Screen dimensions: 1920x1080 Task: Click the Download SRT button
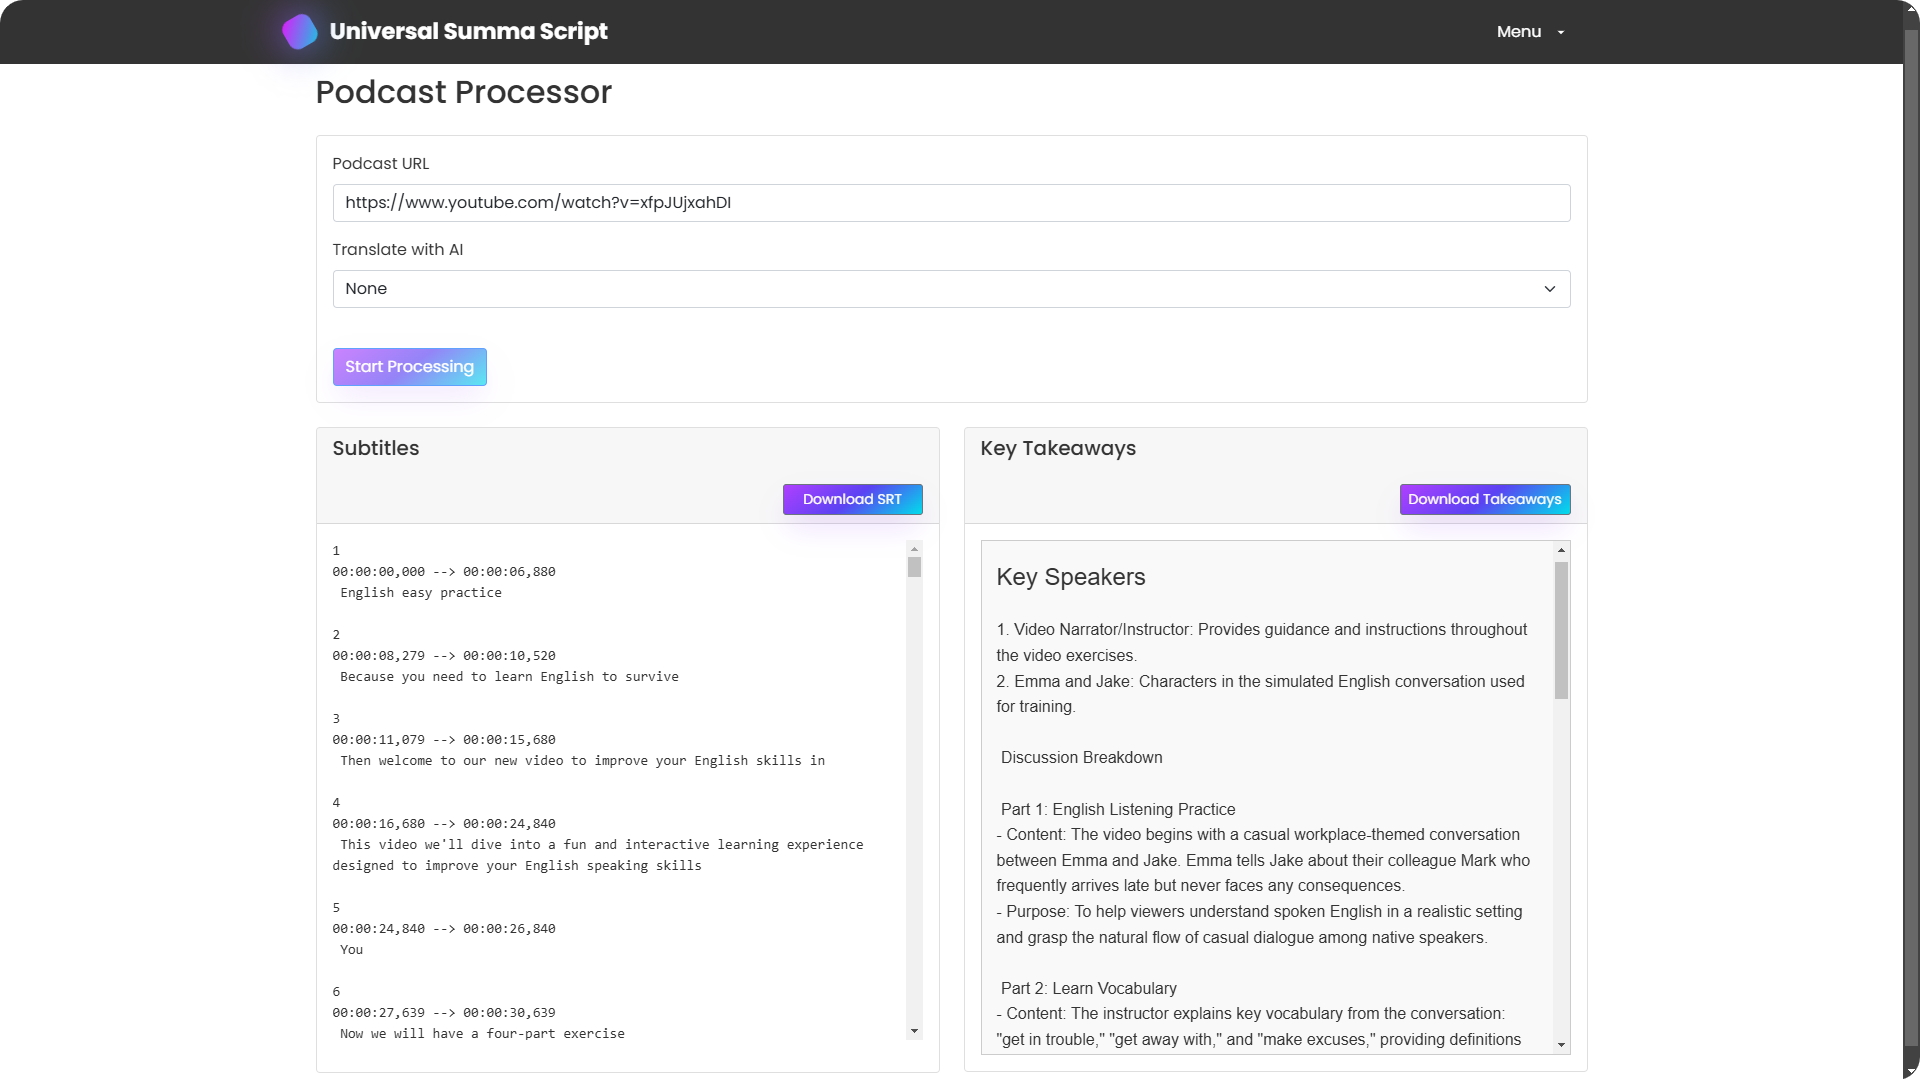tap(852, 499)
